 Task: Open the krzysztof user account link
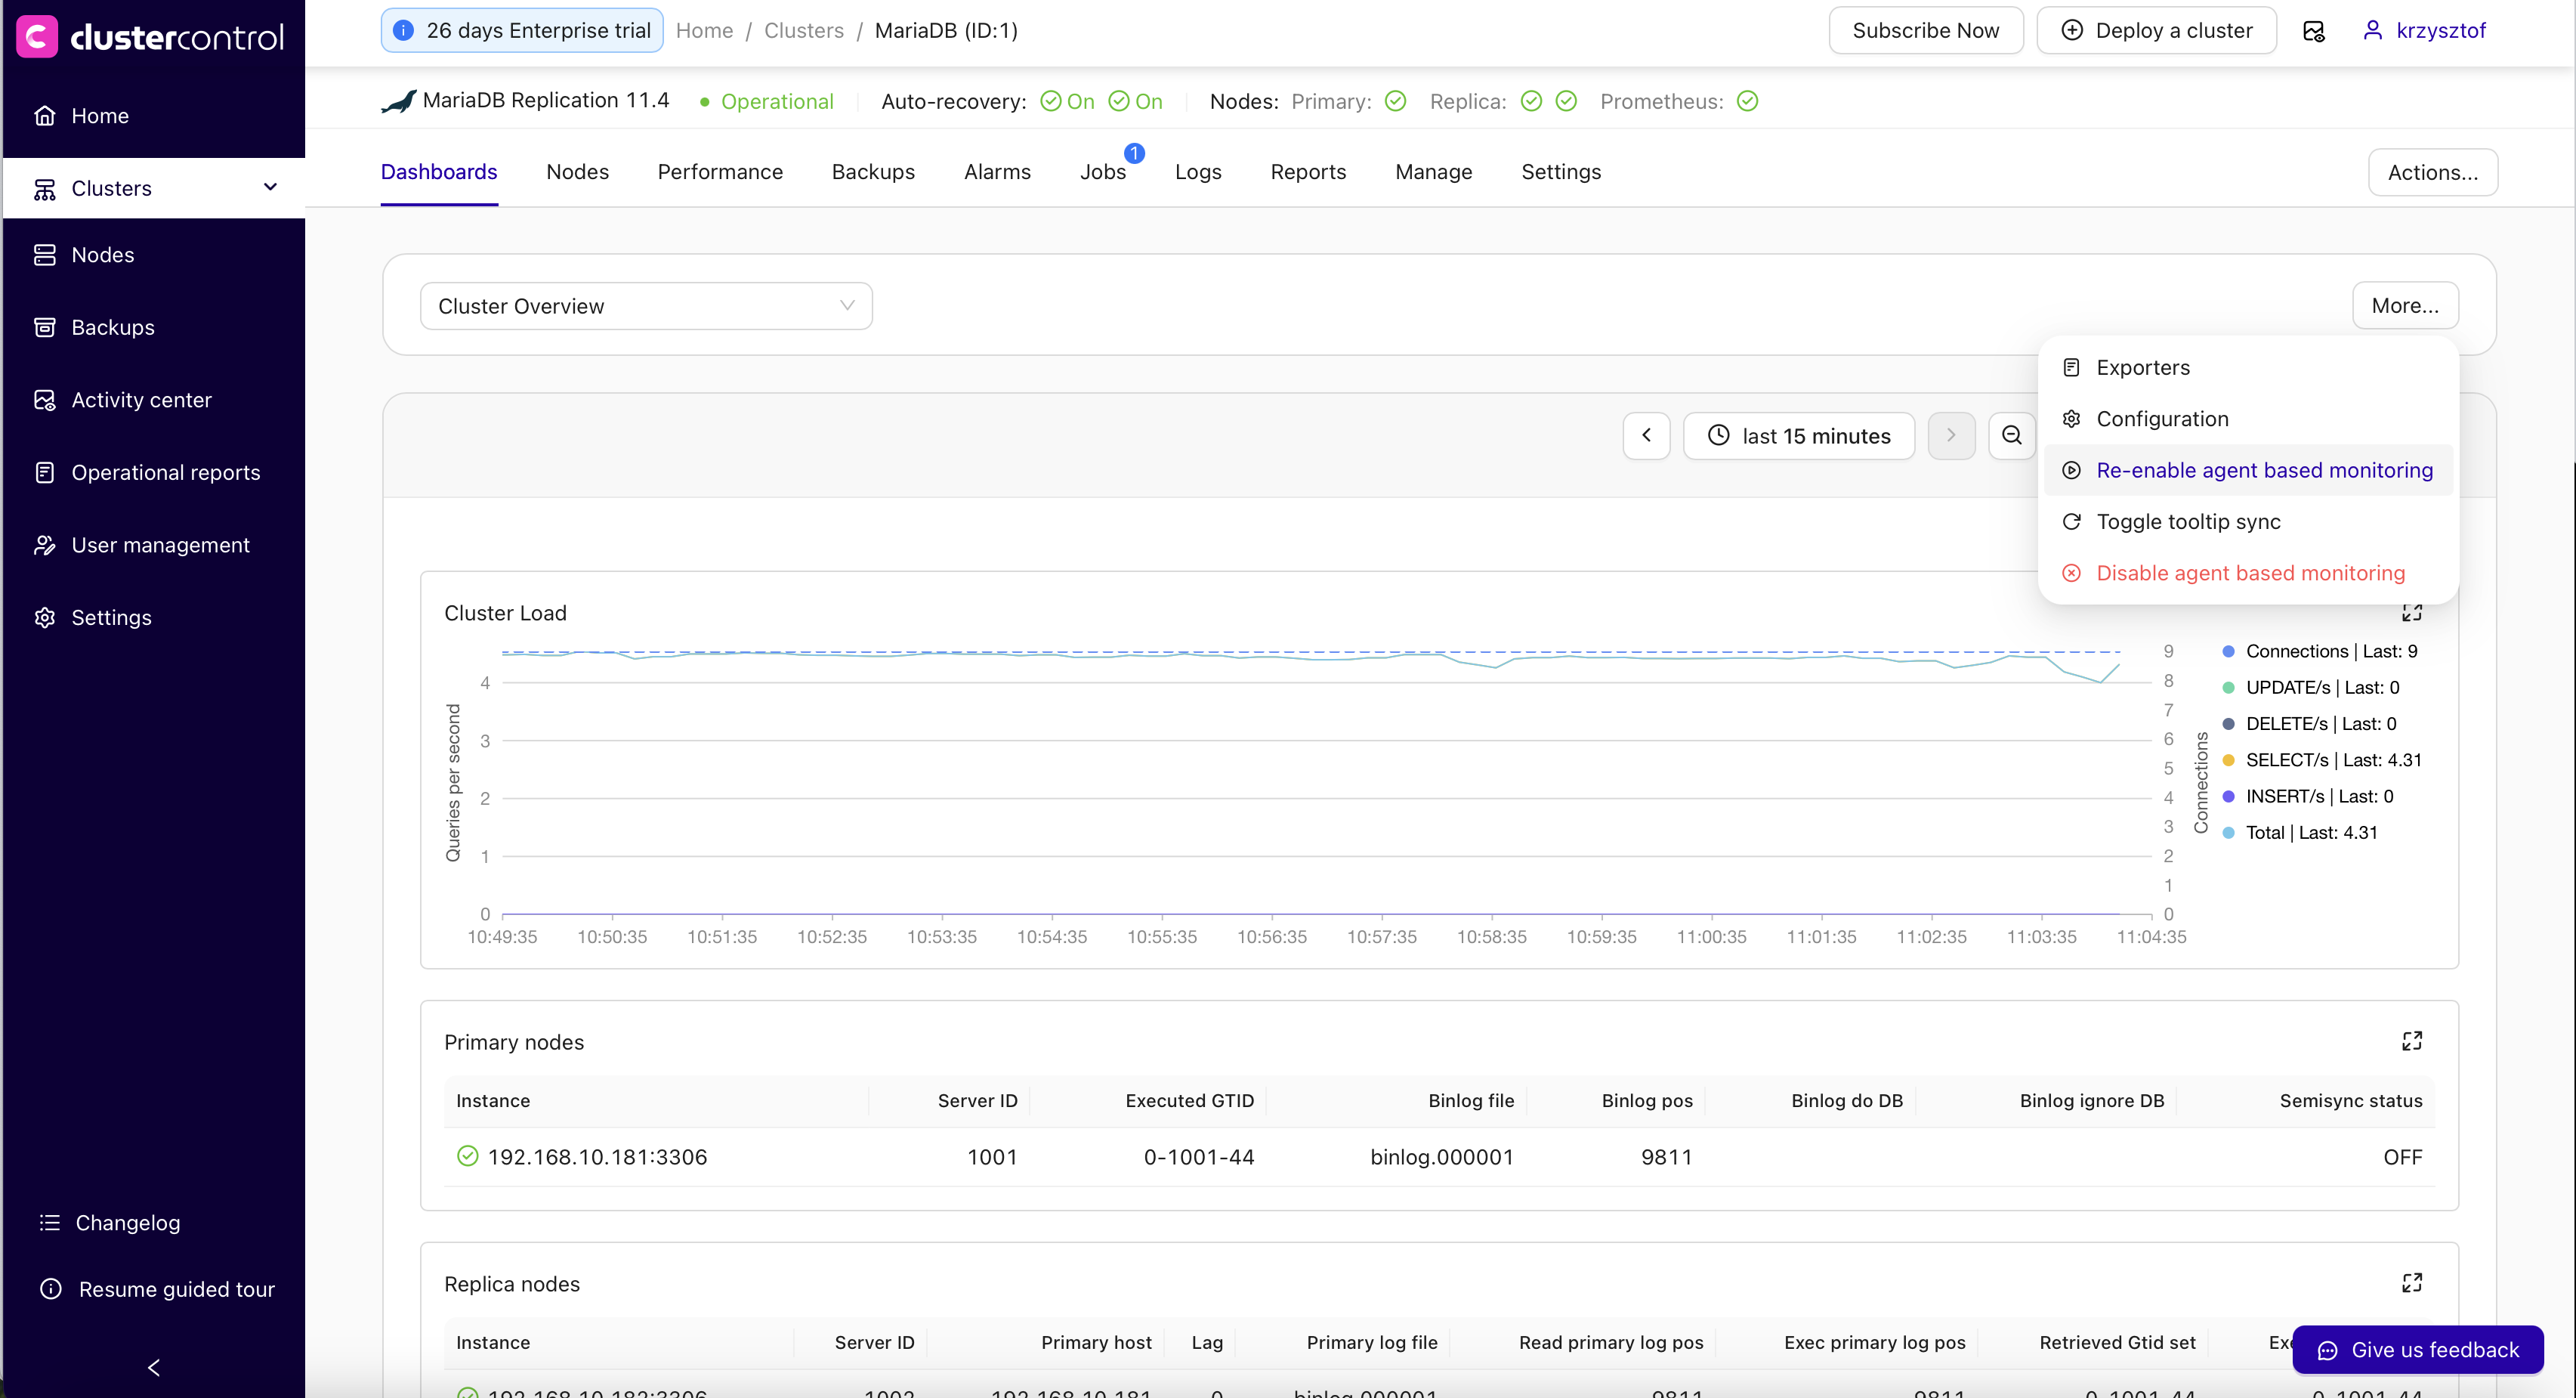(2440, 30)
